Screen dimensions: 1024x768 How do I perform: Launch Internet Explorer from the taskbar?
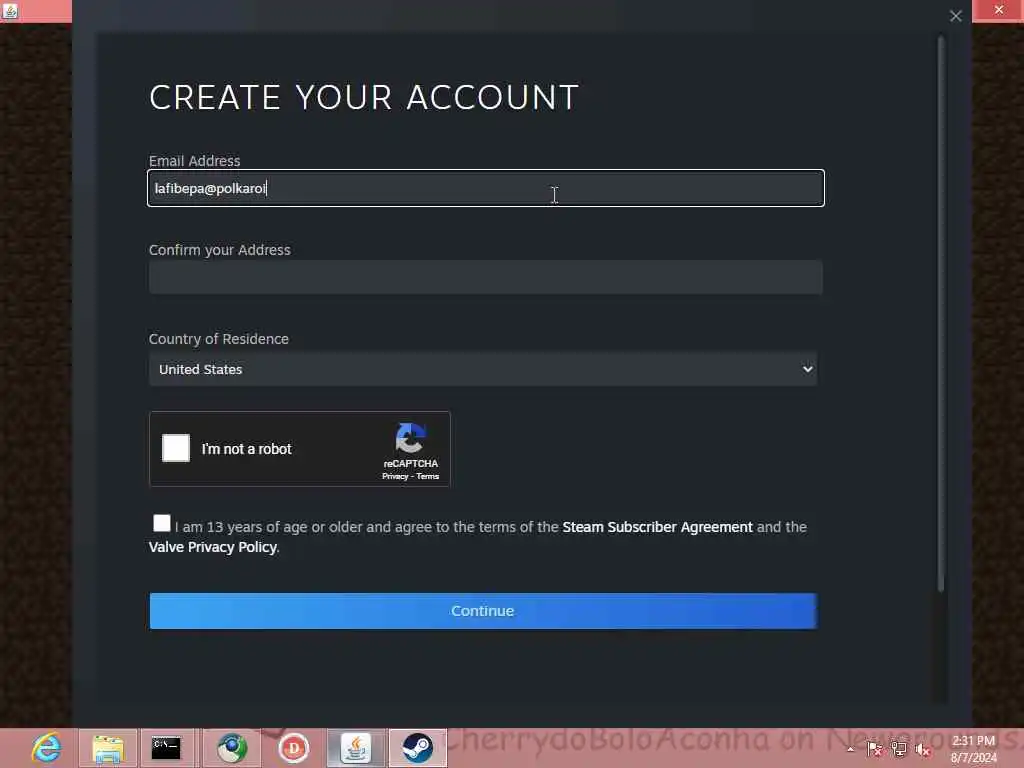(47, 748)
